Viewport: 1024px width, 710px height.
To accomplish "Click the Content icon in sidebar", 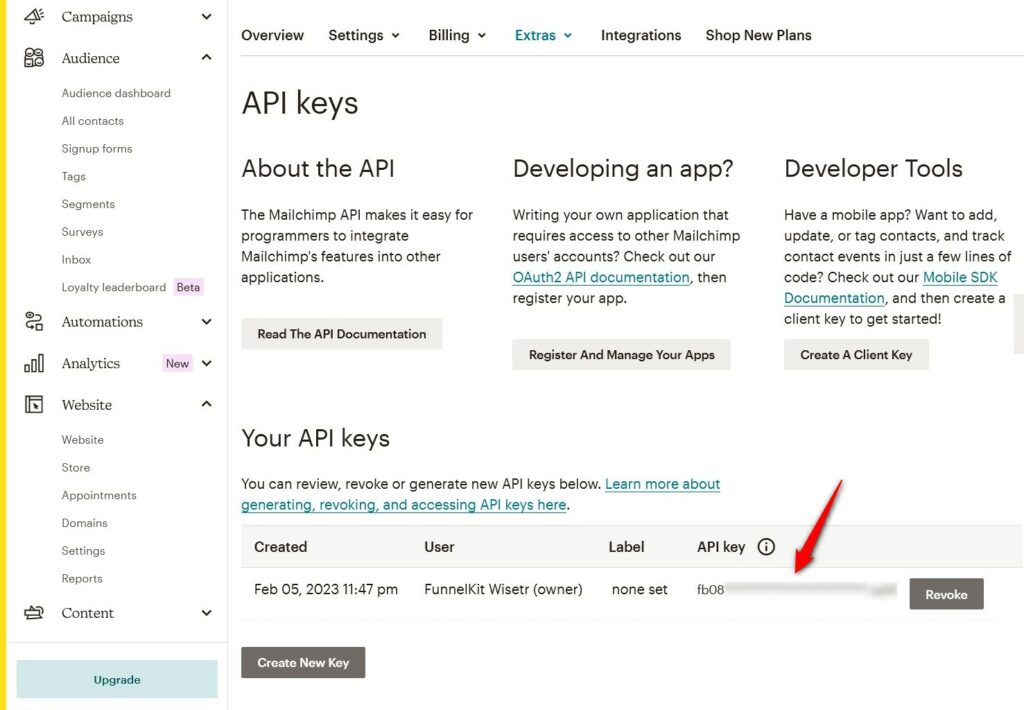I will [34, 613].
